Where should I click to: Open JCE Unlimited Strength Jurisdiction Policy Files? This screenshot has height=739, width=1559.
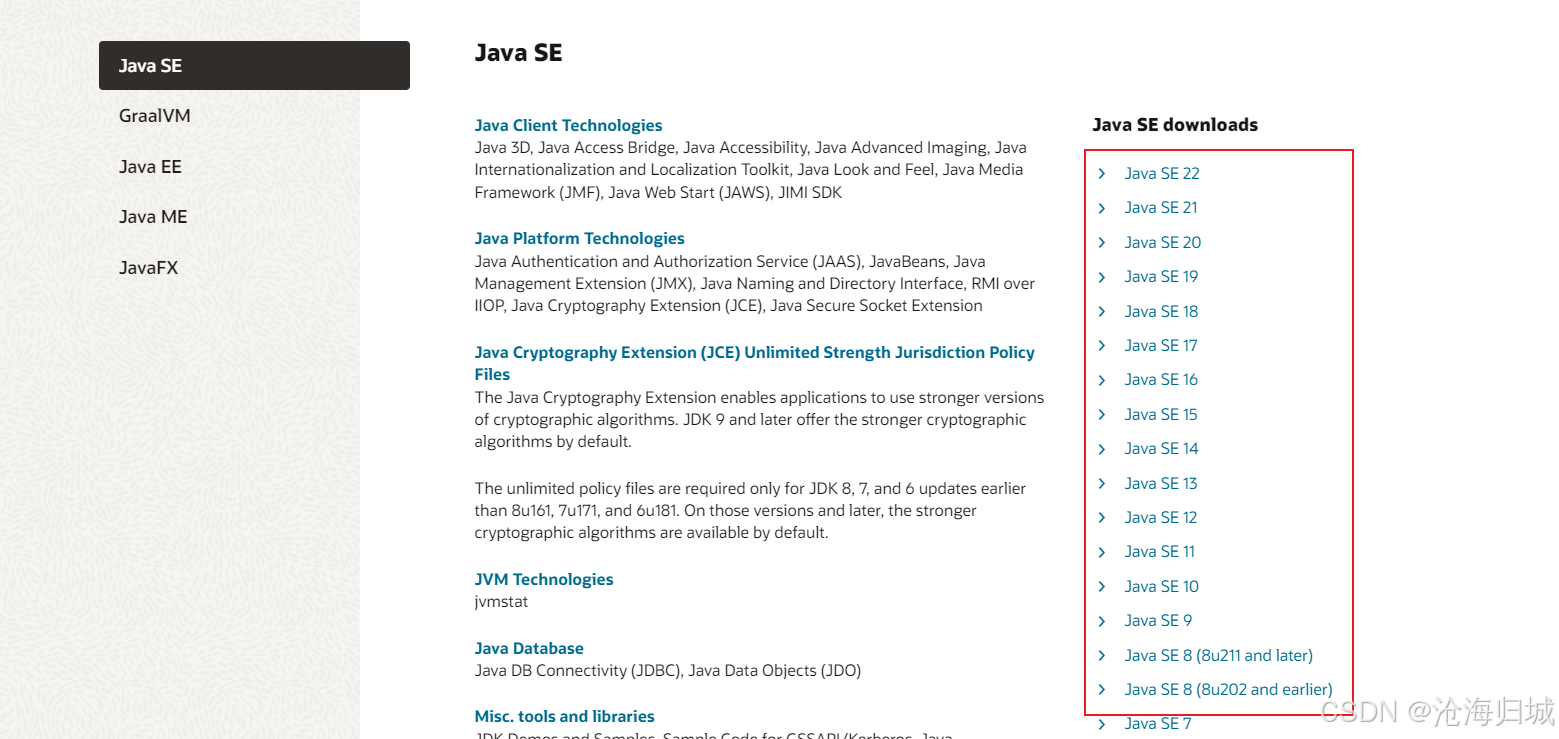[754, 363]
